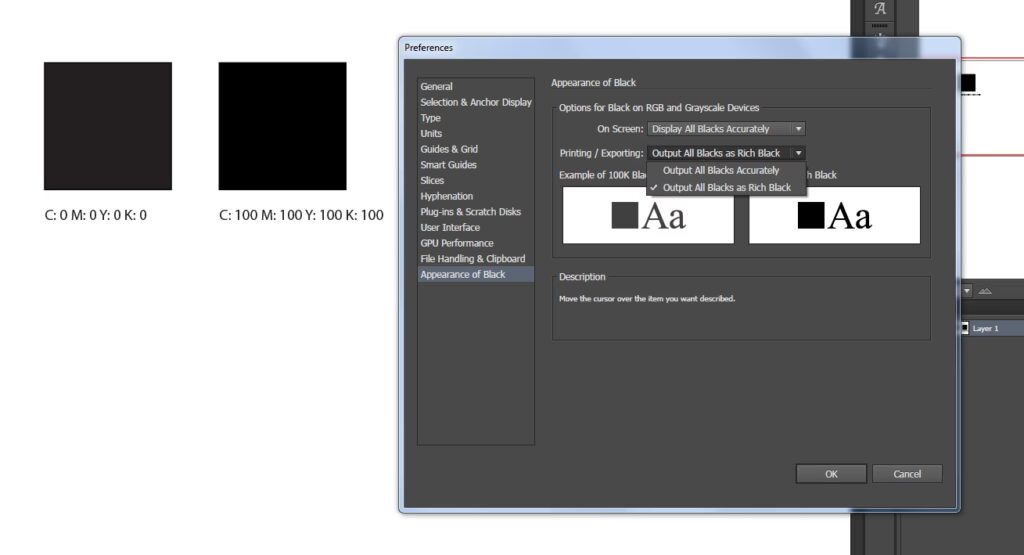Image resolution: width=1024 pixels, height=555 pixels.
Task: Open File Handling & Clipboard preferences
Action: [x=472, y=259]
